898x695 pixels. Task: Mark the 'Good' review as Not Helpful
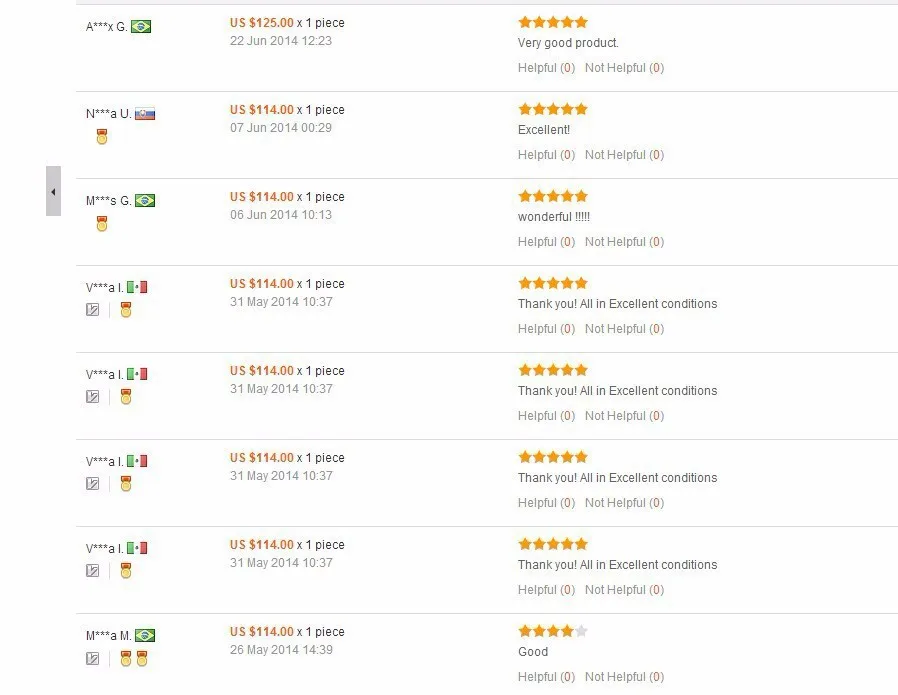(x=624, y=677)
